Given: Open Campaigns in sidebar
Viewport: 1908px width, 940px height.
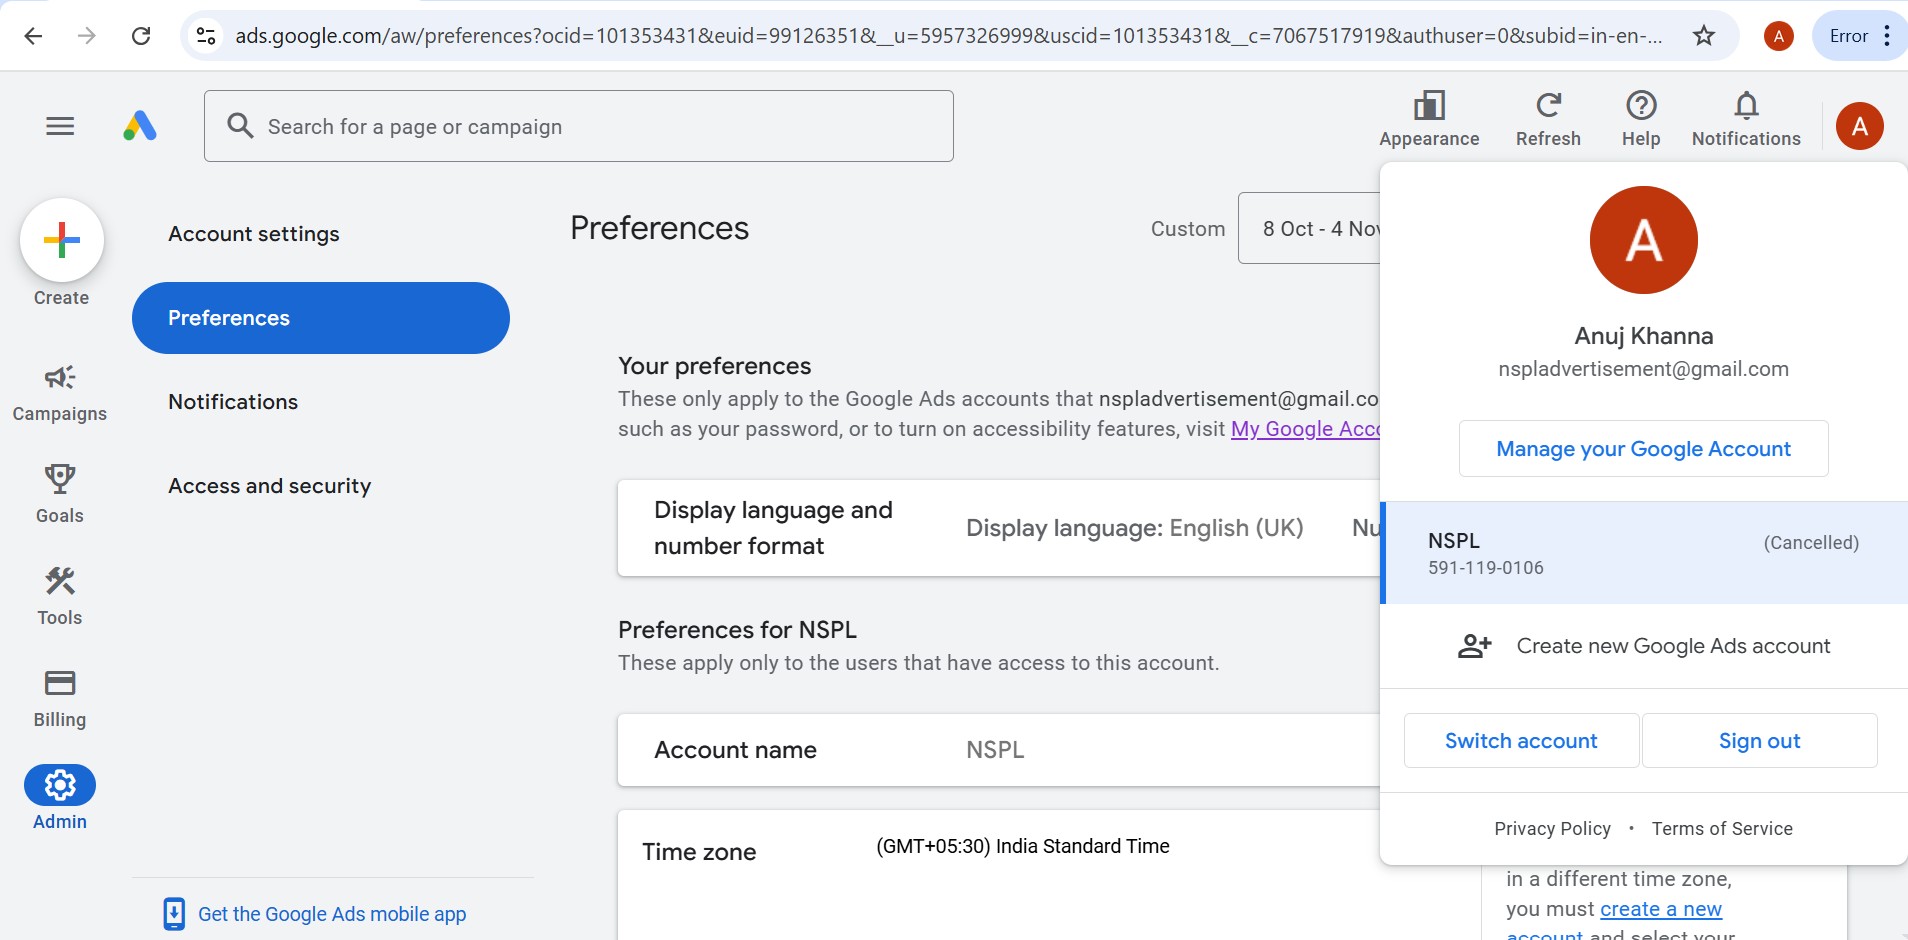Looking at the screenshot, I should tap(60, 393).
